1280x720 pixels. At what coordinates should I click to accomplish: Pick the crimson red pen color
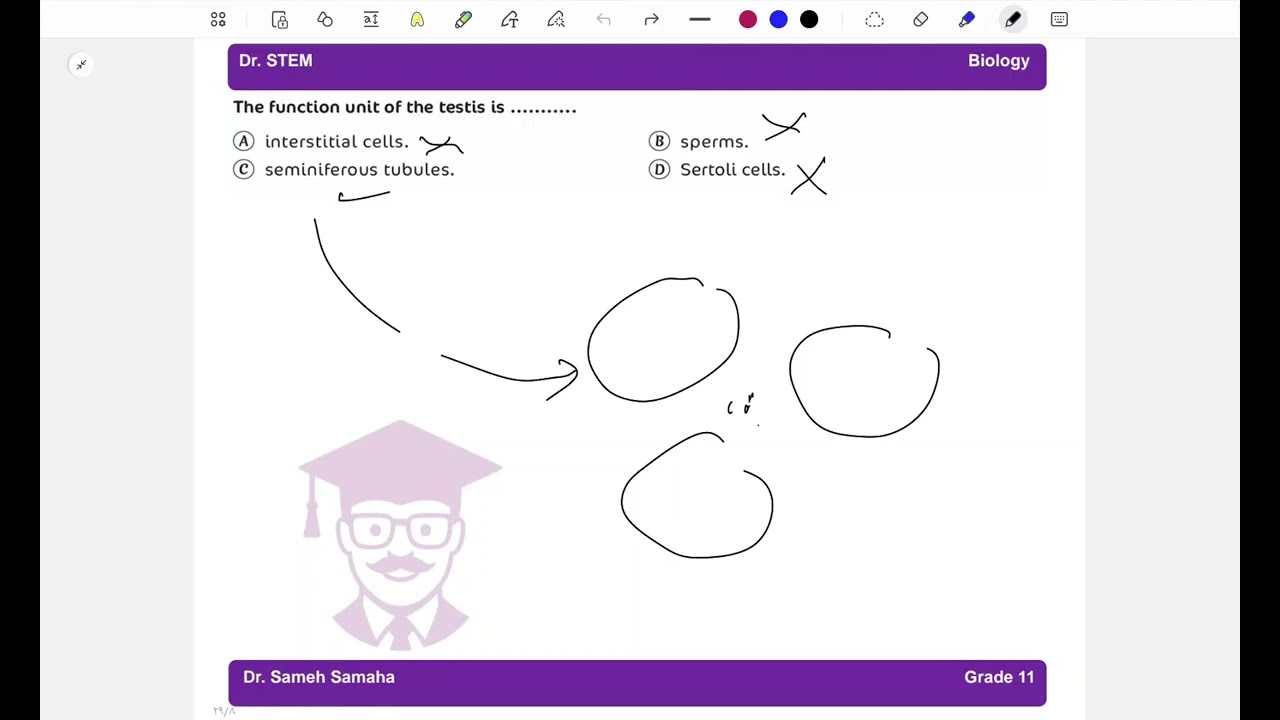tap(748, 19)
